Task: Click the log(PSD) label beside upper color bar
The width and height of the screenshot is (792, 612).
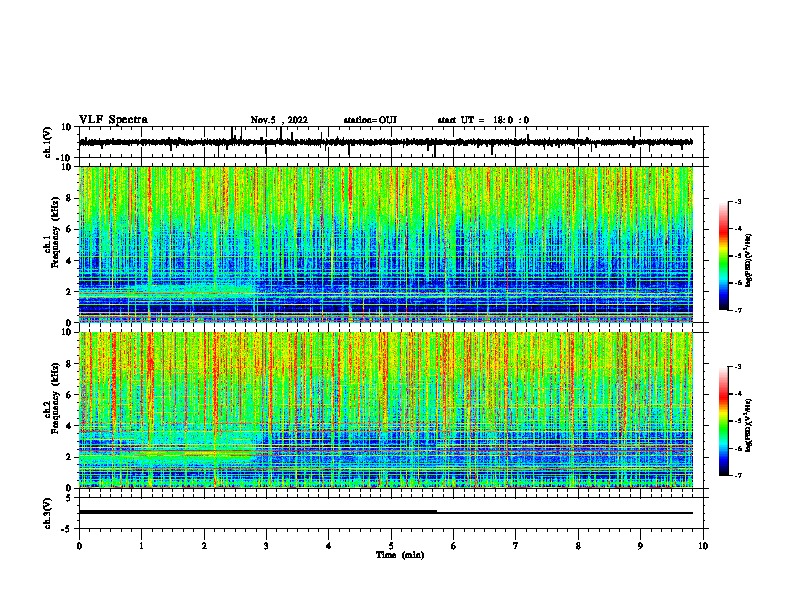Action: click(x=748, y=260)
